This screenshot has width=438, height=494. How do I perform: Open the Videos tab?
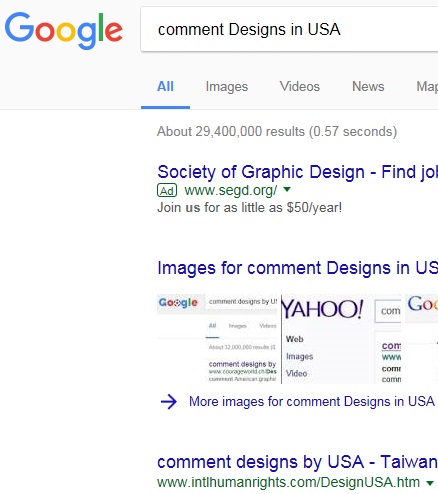coord(300,87)
